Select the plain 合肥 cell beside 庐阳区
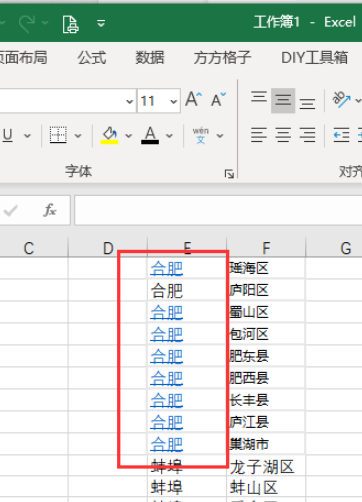Viewport: 362px width, 502px height. (x=187, y=290)
